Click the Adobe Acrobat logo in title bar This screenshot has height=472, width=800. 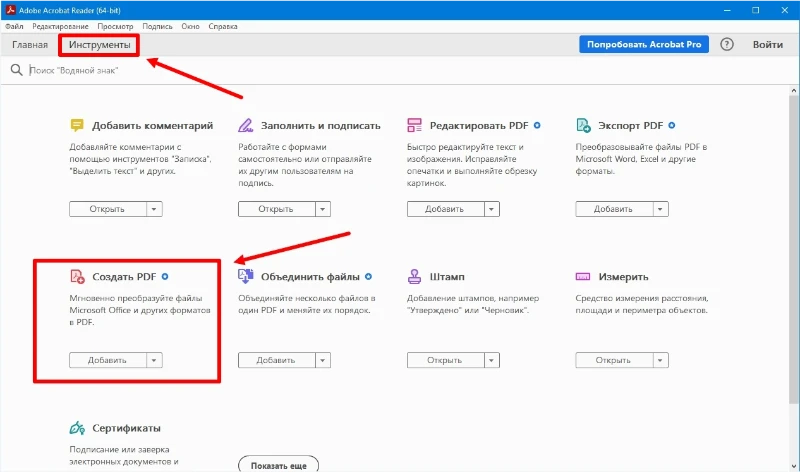pyautogui.click(x=10, y=10)
